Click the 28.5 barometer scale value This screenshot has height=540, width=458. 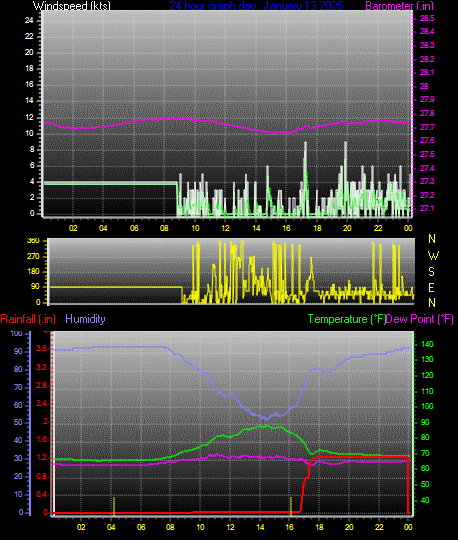427,18
